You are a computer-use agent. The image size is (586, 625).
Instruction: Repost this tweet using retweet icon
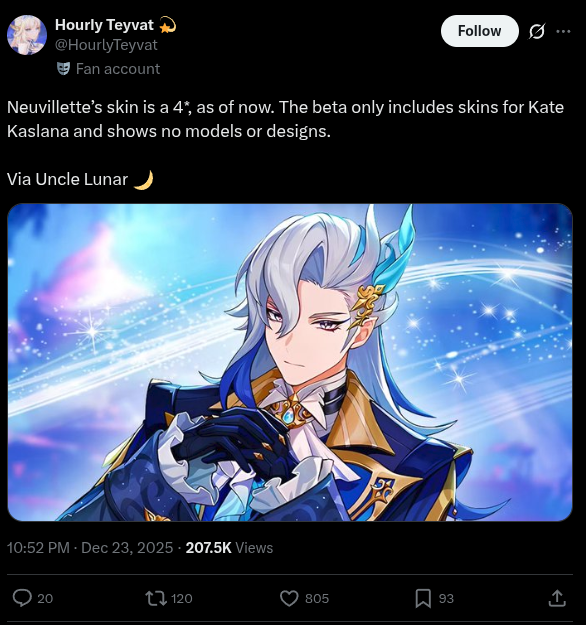pyautogui.click(x=156, y=598)
